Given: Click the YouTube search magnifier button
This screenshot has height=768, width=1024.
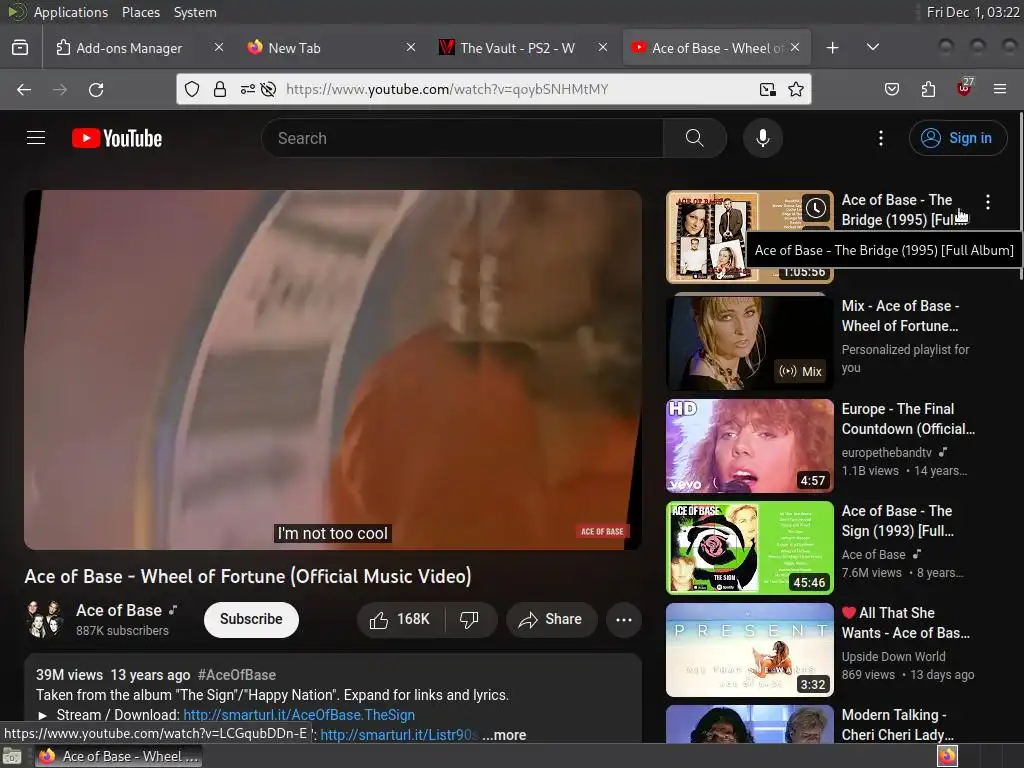Looking at the screenshot, I should click(x=695, y=138).
